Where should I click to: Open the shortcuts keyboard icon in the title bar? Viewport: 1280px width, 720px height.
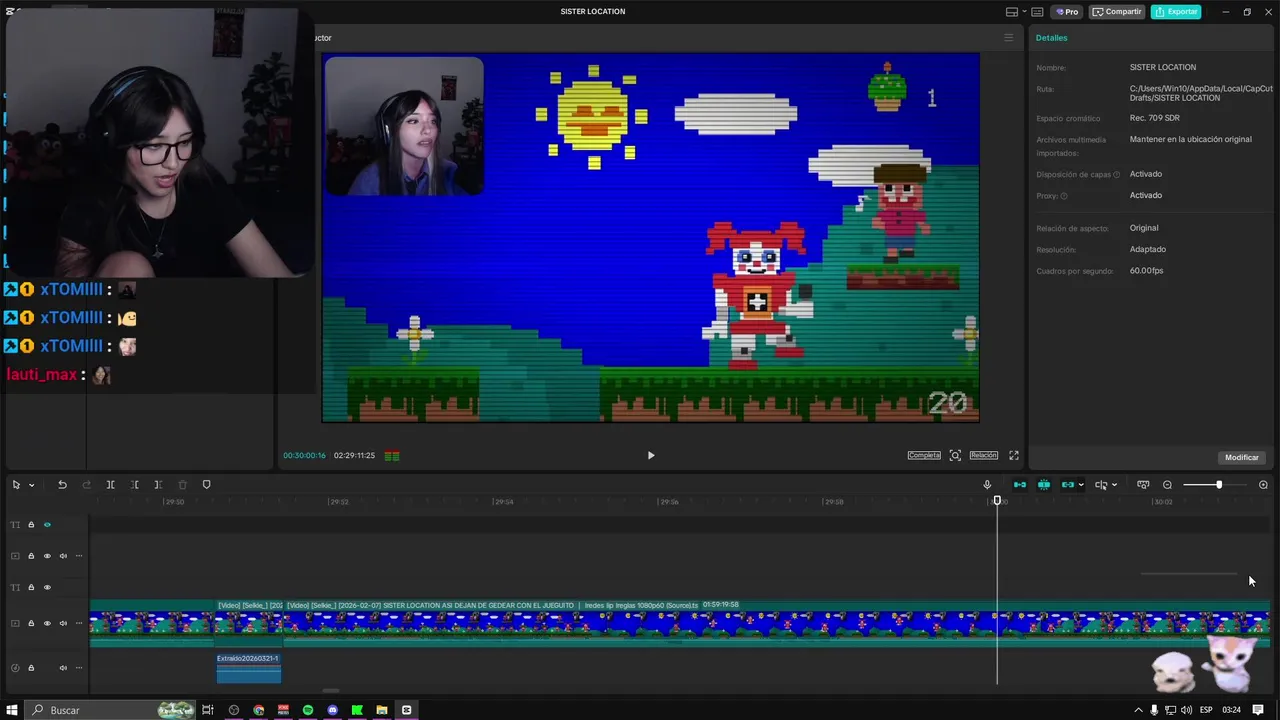click(x=1037, y=12)
